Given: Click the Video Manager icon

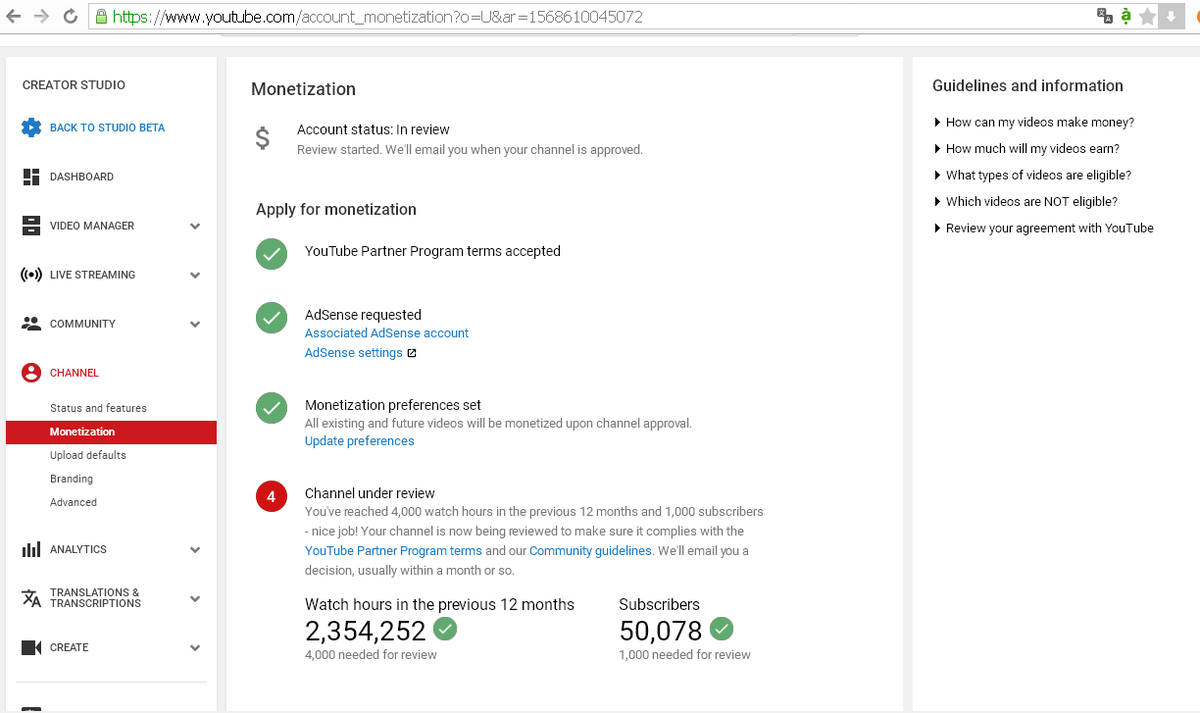Looking at the screenshot, I should click(31, 226).
